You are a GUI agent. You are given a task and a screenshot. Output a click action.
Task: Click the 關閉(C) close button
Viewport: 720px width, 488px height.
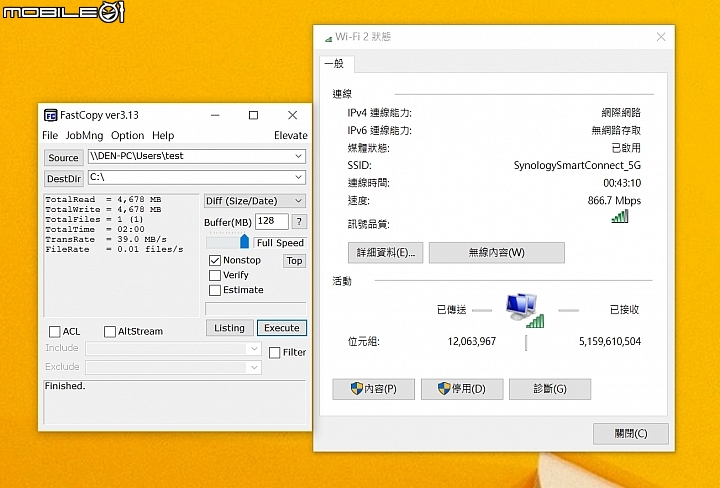[x=631, y=433]
